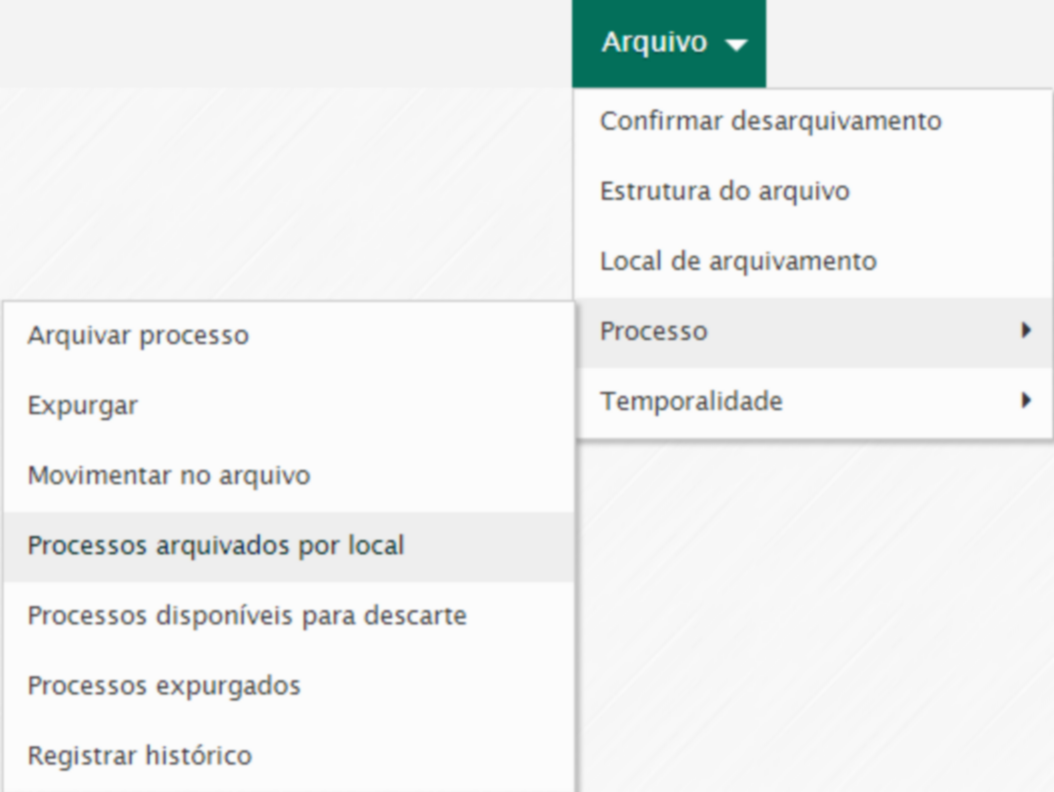Select Expurgar in the submenu
This screenshot has width=1054, height=792.
[289, 405]
